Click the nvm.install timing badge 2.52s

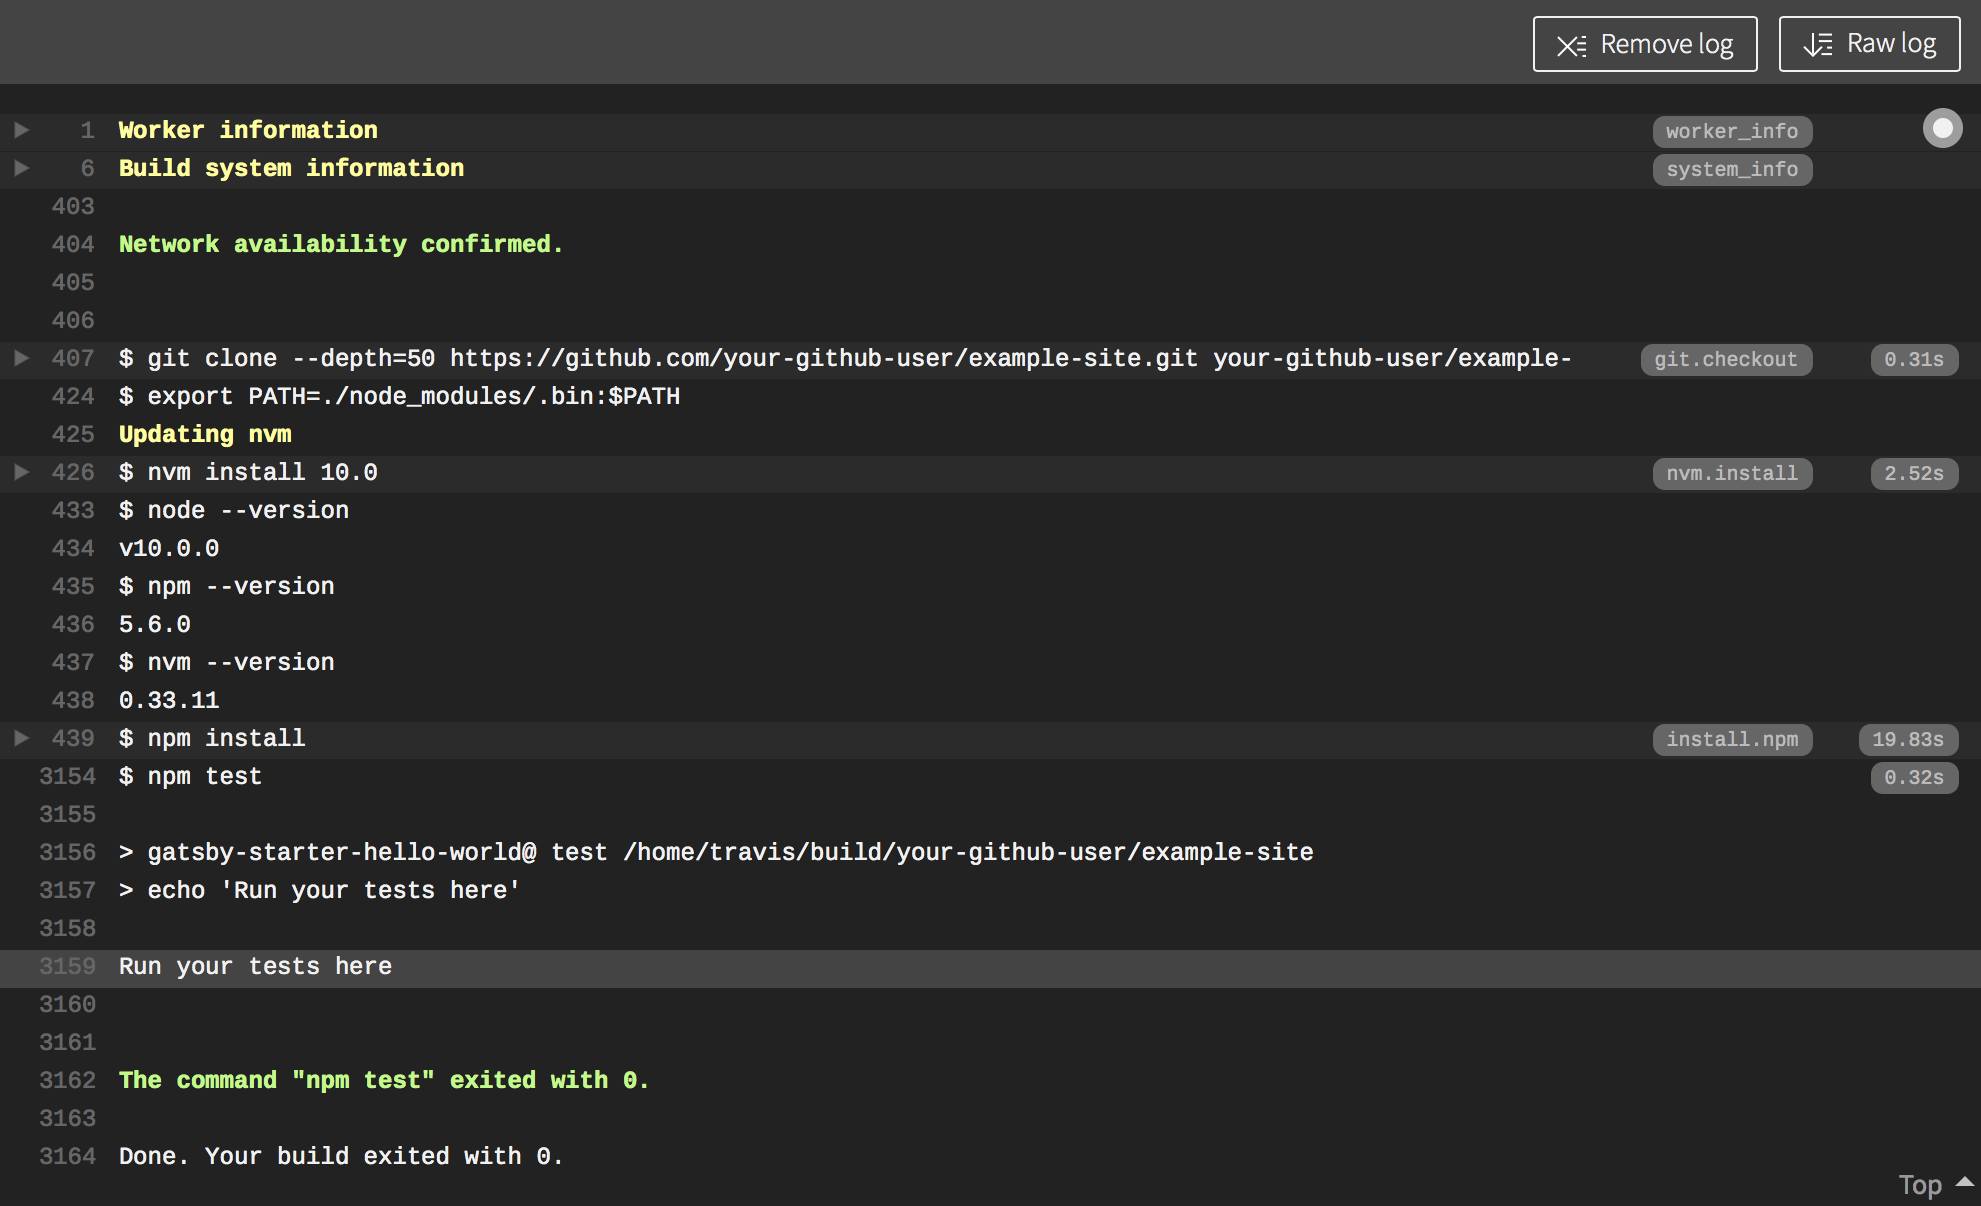pyautogui.click(x=1910, y=471)
